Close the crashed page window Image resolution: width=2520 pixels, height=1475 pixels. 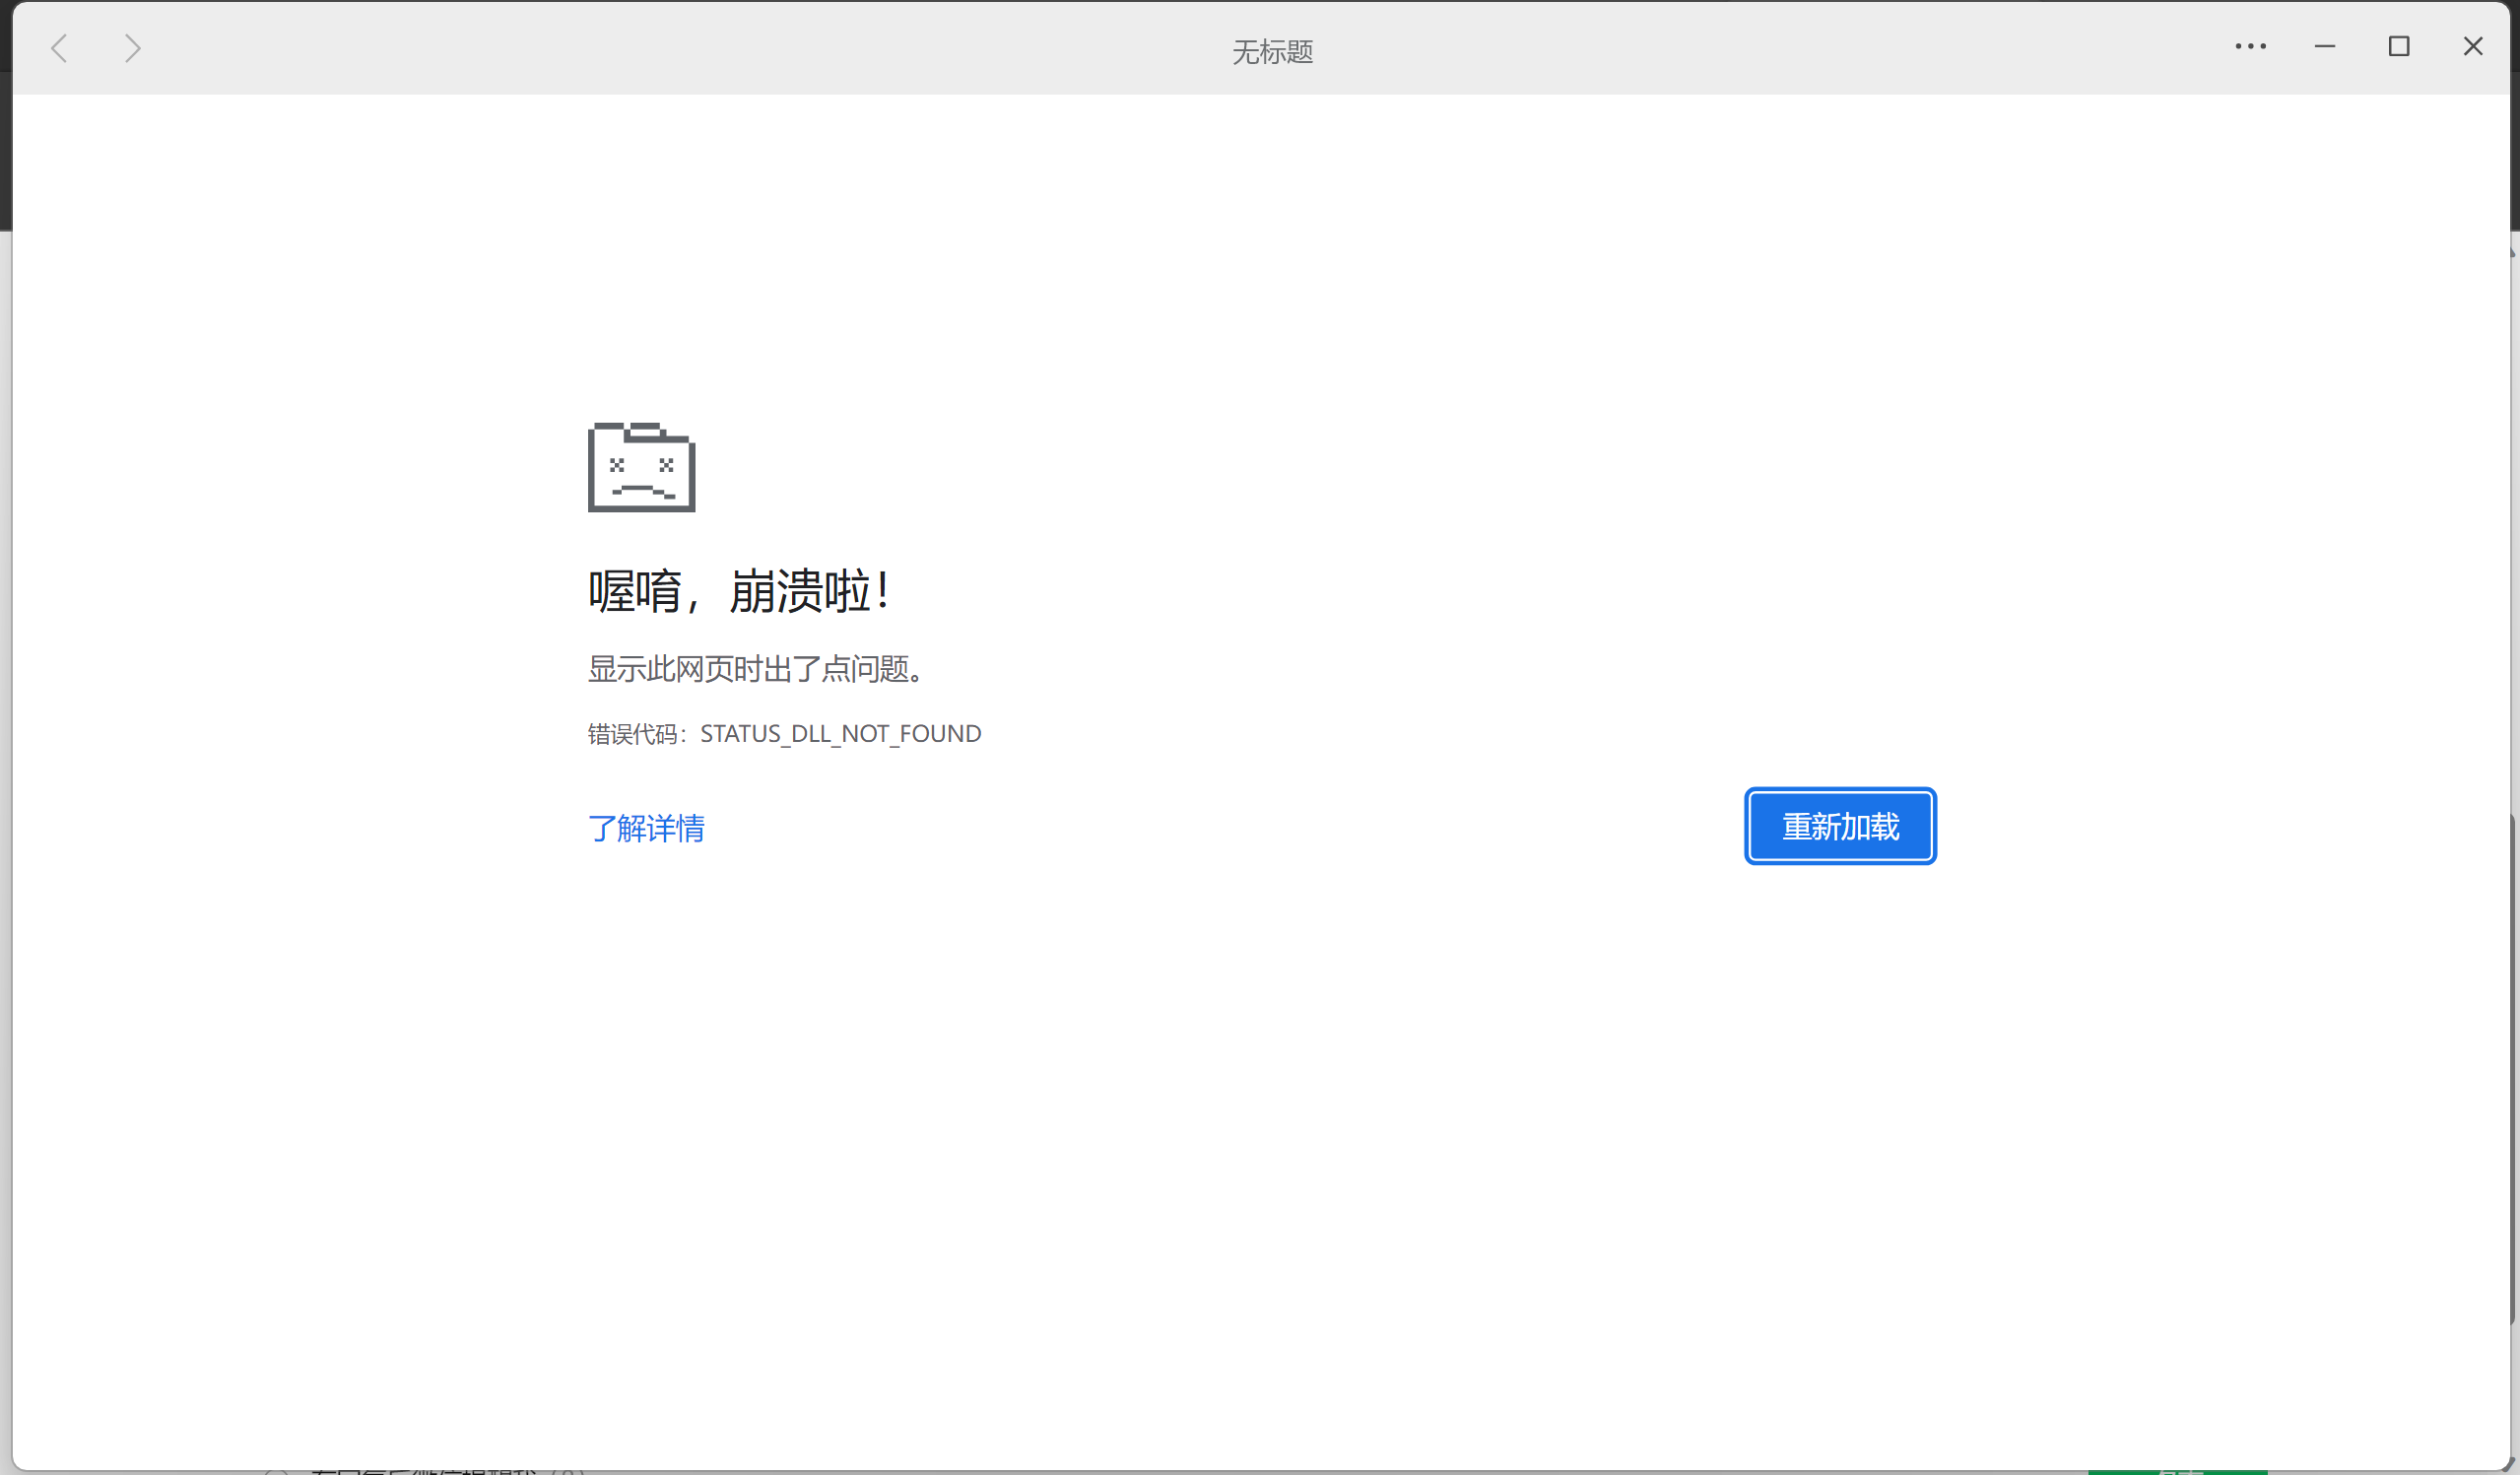tap(2472, 46)
